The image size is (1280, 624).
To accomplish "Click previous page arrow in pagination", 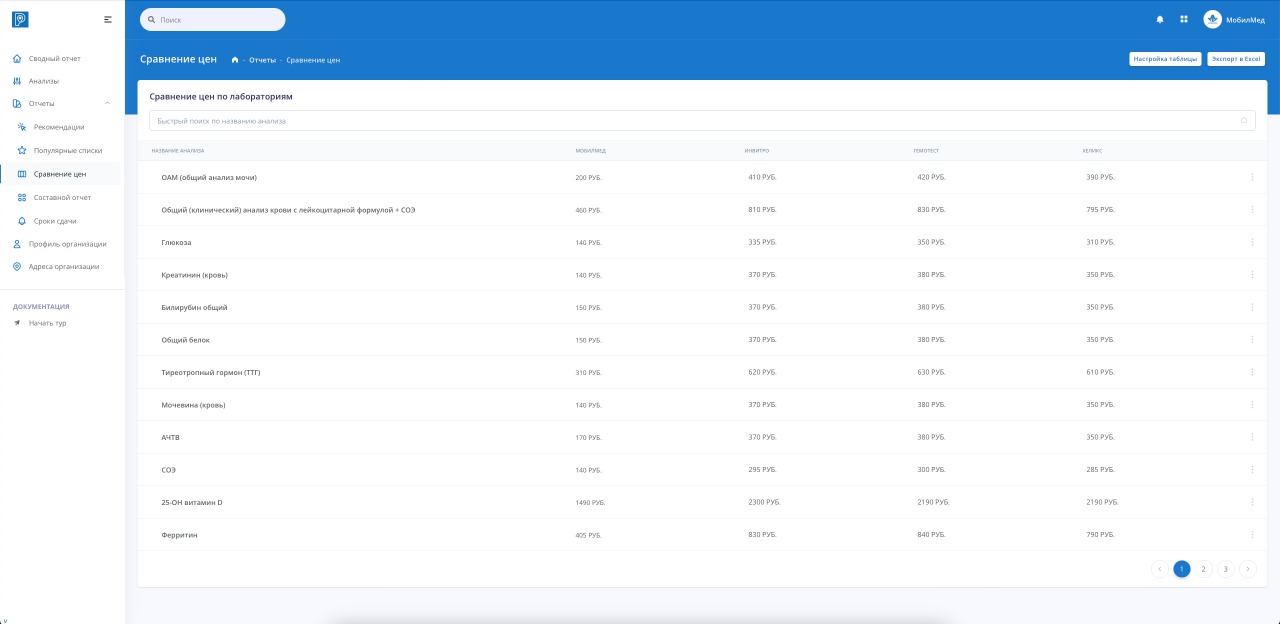I will pyautogui.click(x=1160, y=569).
